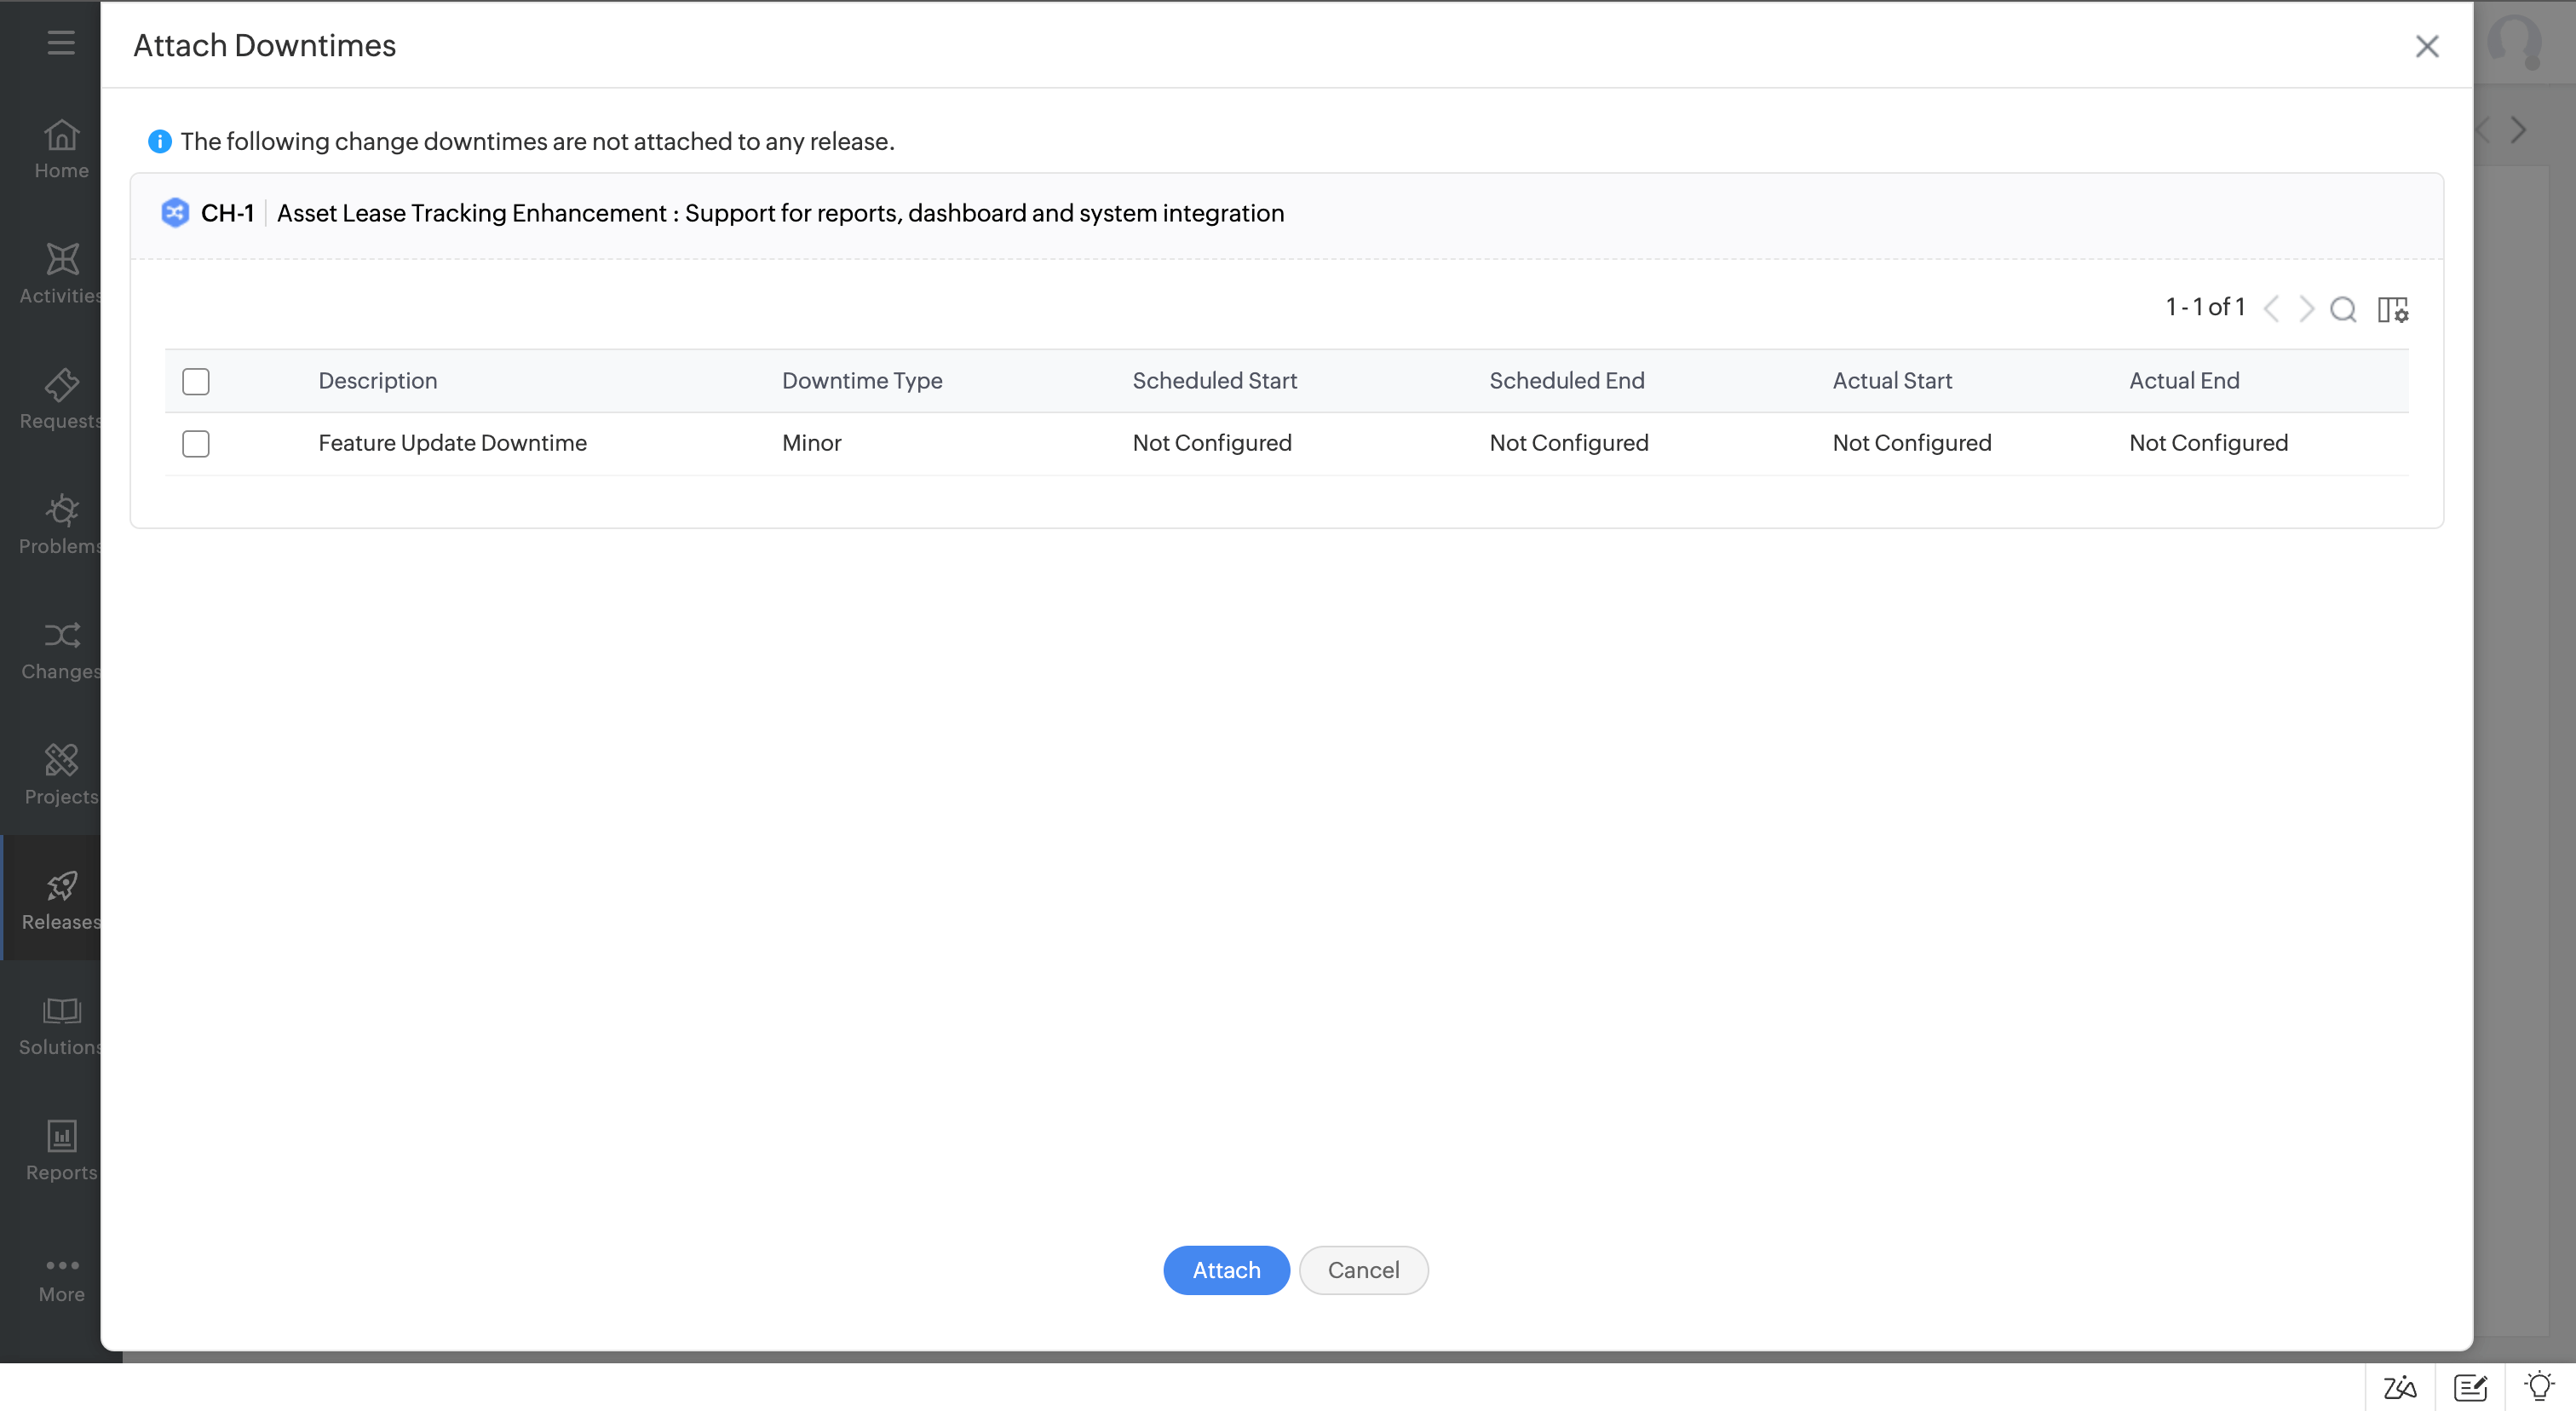The image size is (2576, 1411).
Task: Go to Problems module in sidebar
Action: 61,524
